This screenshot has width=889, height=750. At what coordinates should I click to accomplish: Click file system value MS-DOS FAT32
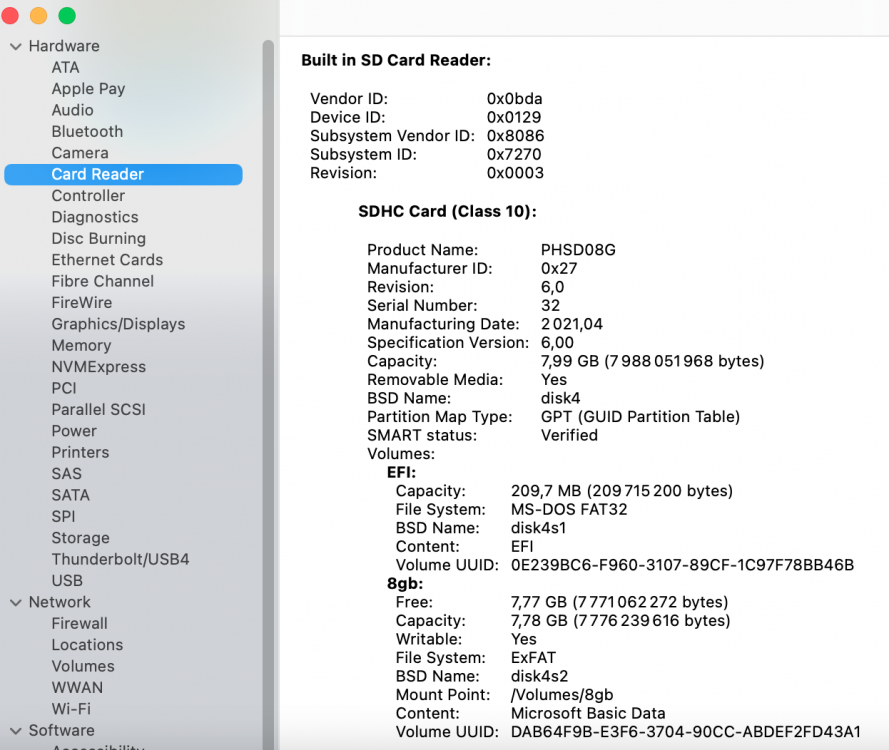569,510
